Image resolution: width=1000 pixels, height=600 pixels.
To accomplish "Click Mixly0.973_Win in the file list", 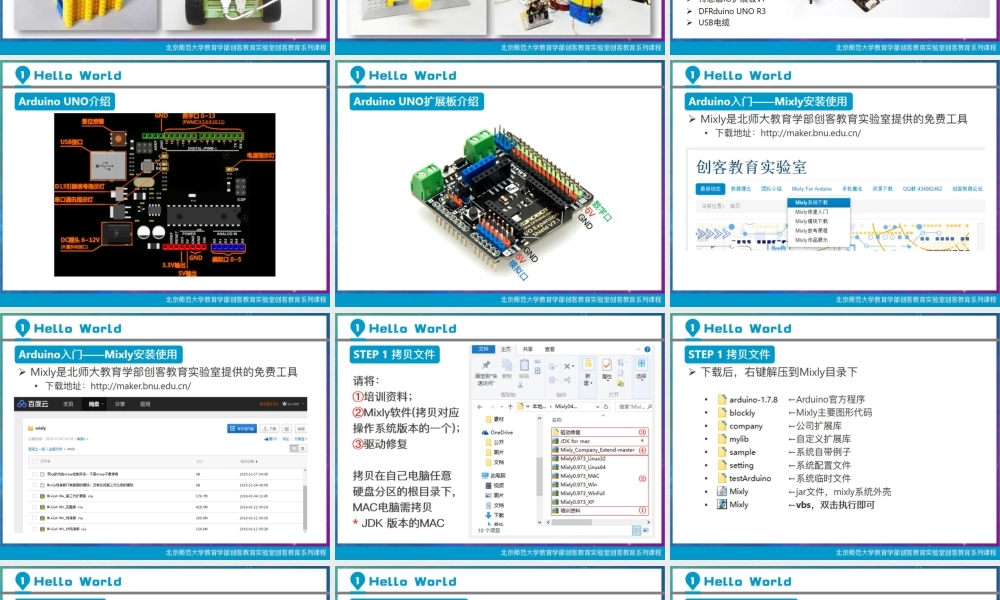I will (575, 485).
